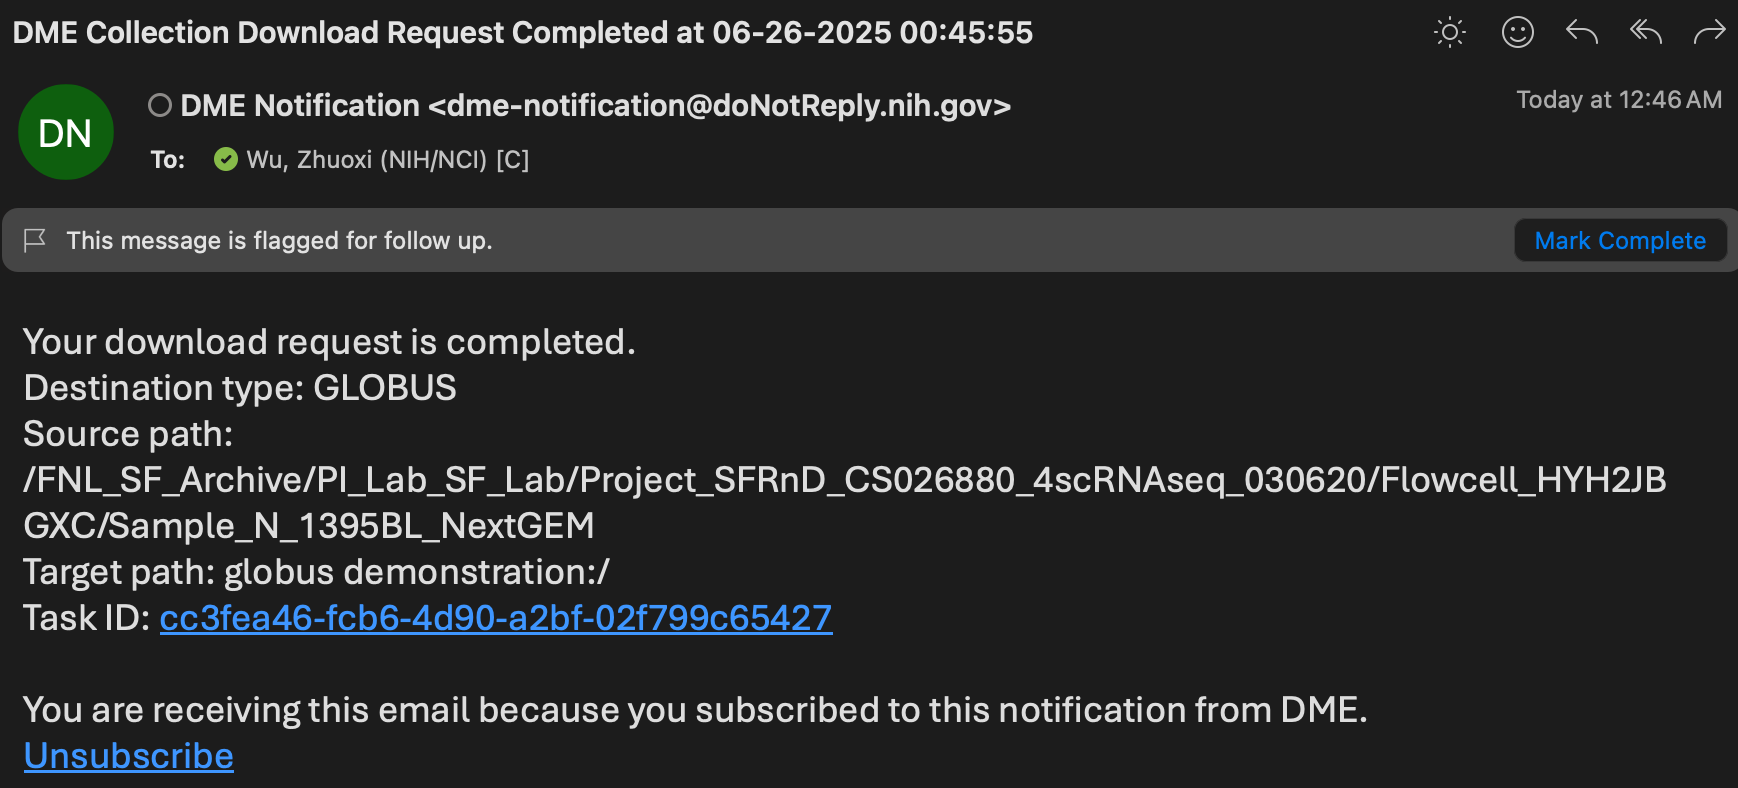Click recipient Wu, Zhuoxi (NIH/NCI) [C]

click(x=387, y=159)
